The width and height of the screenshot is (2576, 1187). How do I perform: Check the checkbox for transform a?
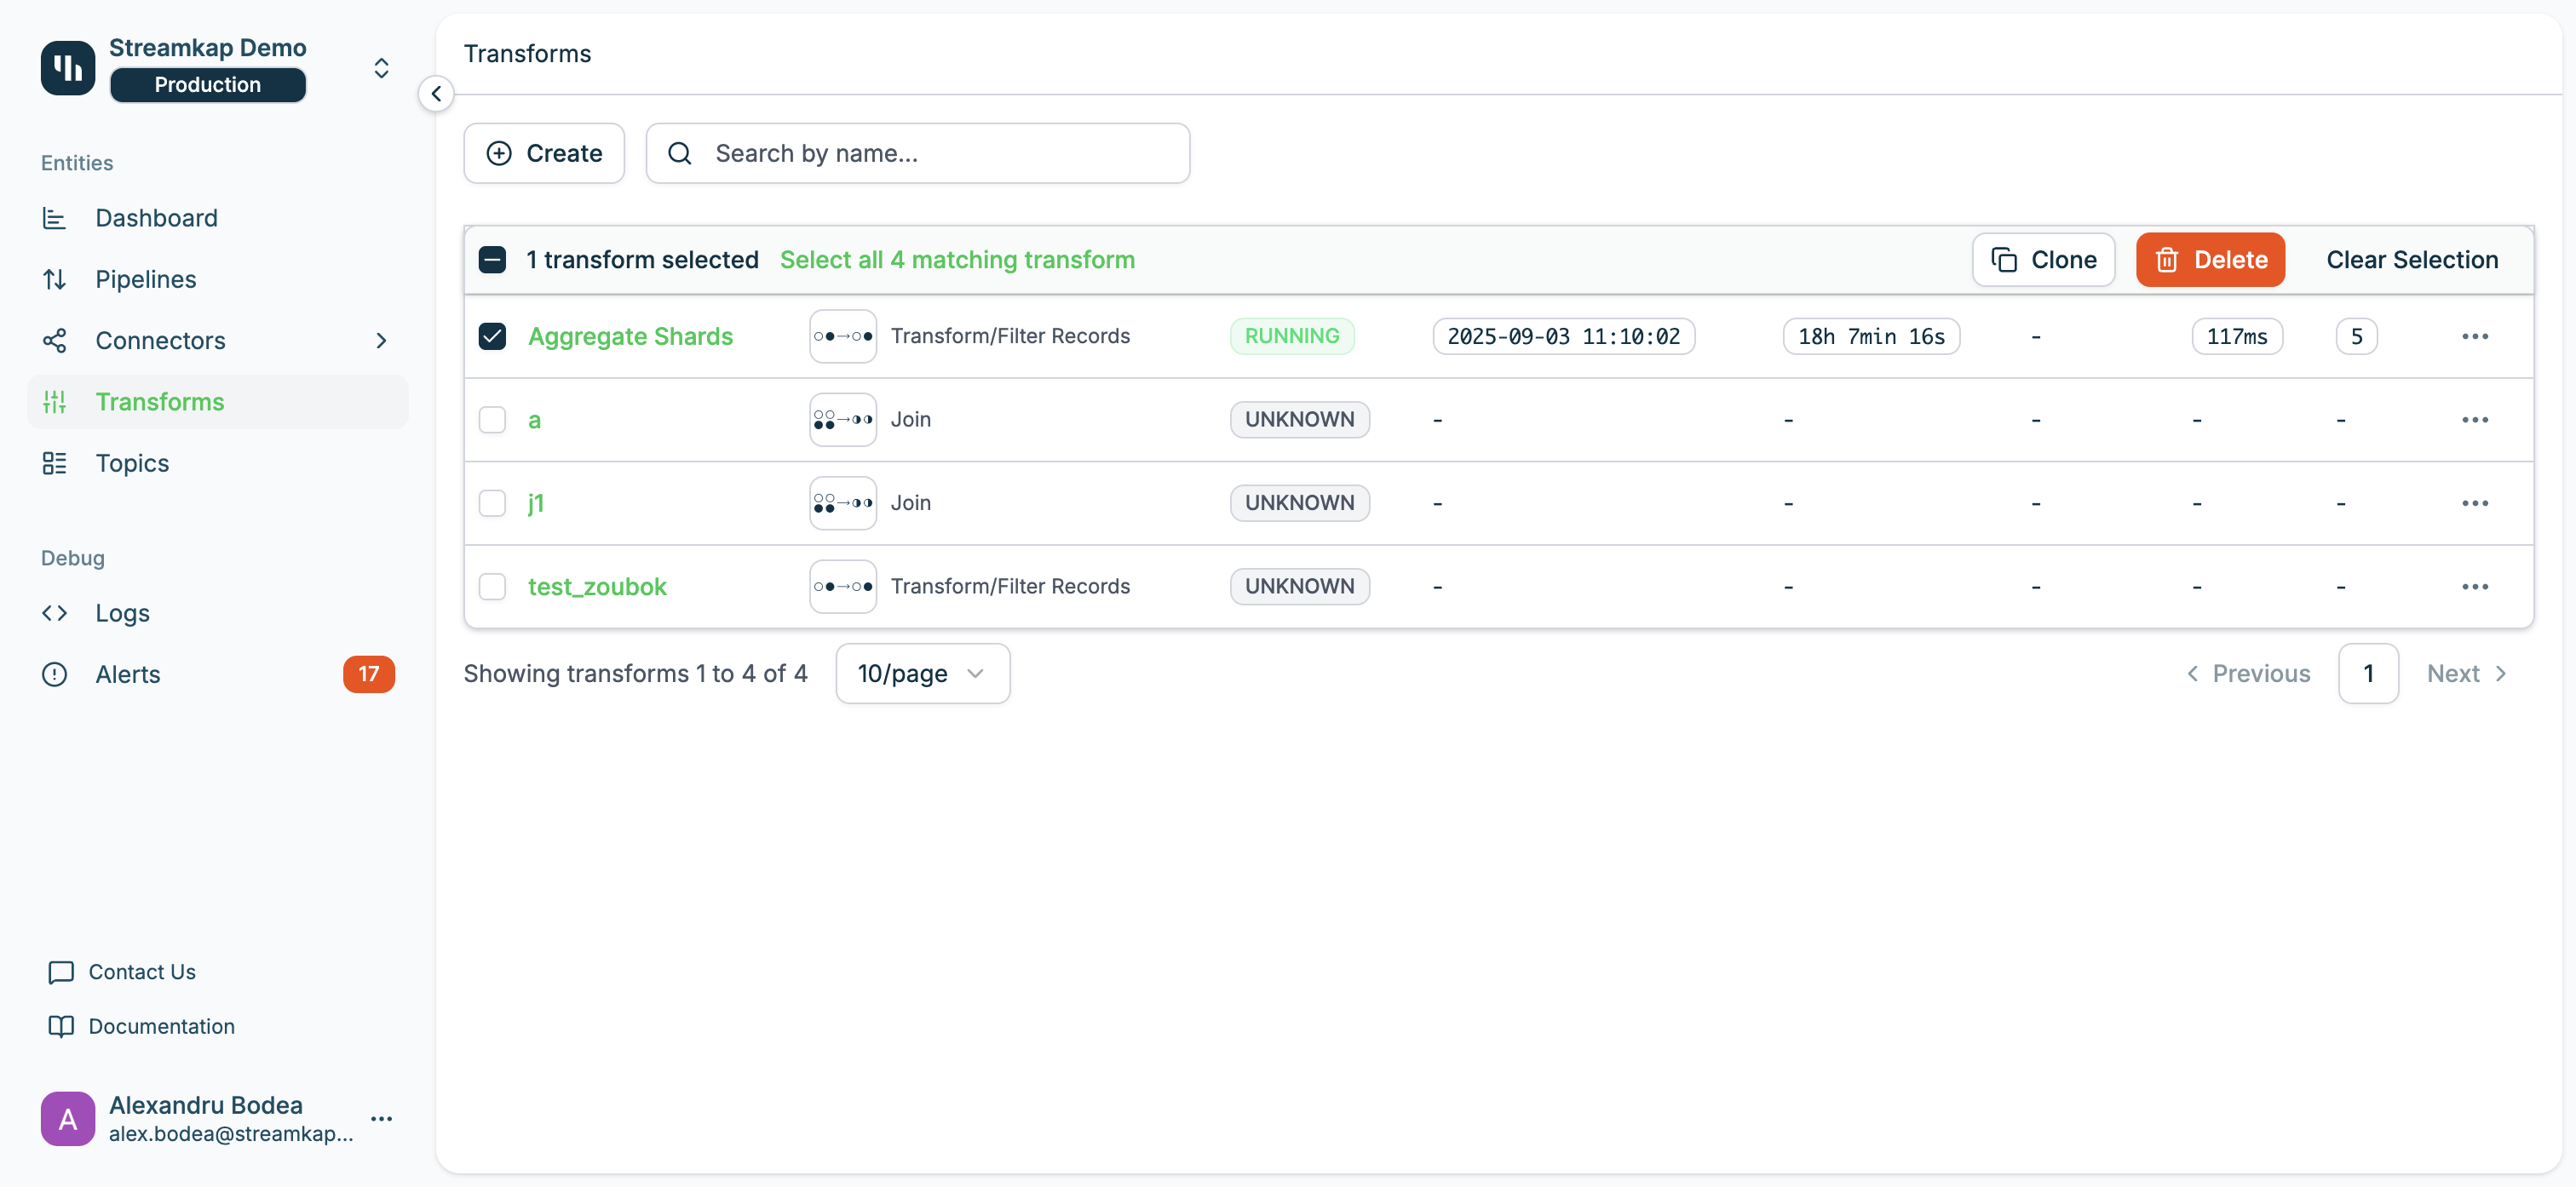click(492, 420)
